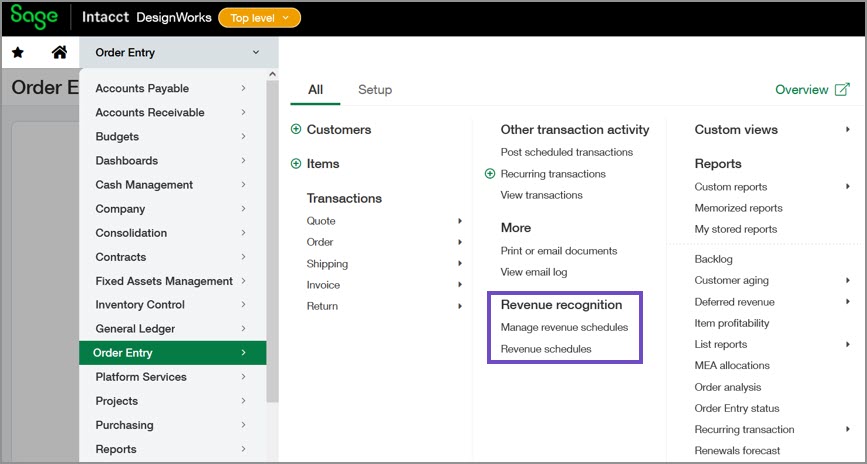Screen dimensions: 867x464
Task: Open Reports module in the sidebar
Action: 173,449
